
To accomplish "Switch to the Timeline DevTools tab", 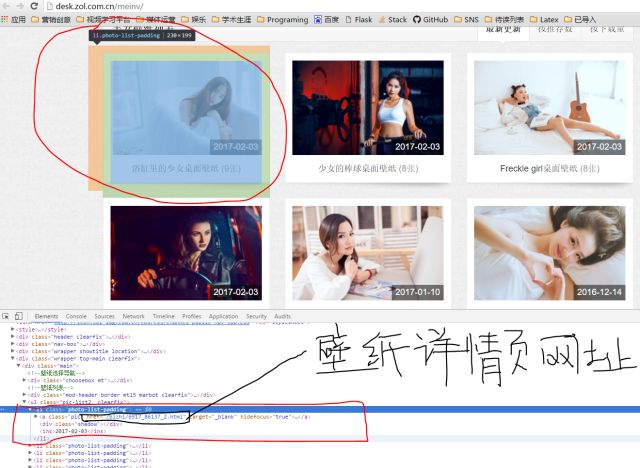I will (x=163, y=316).
